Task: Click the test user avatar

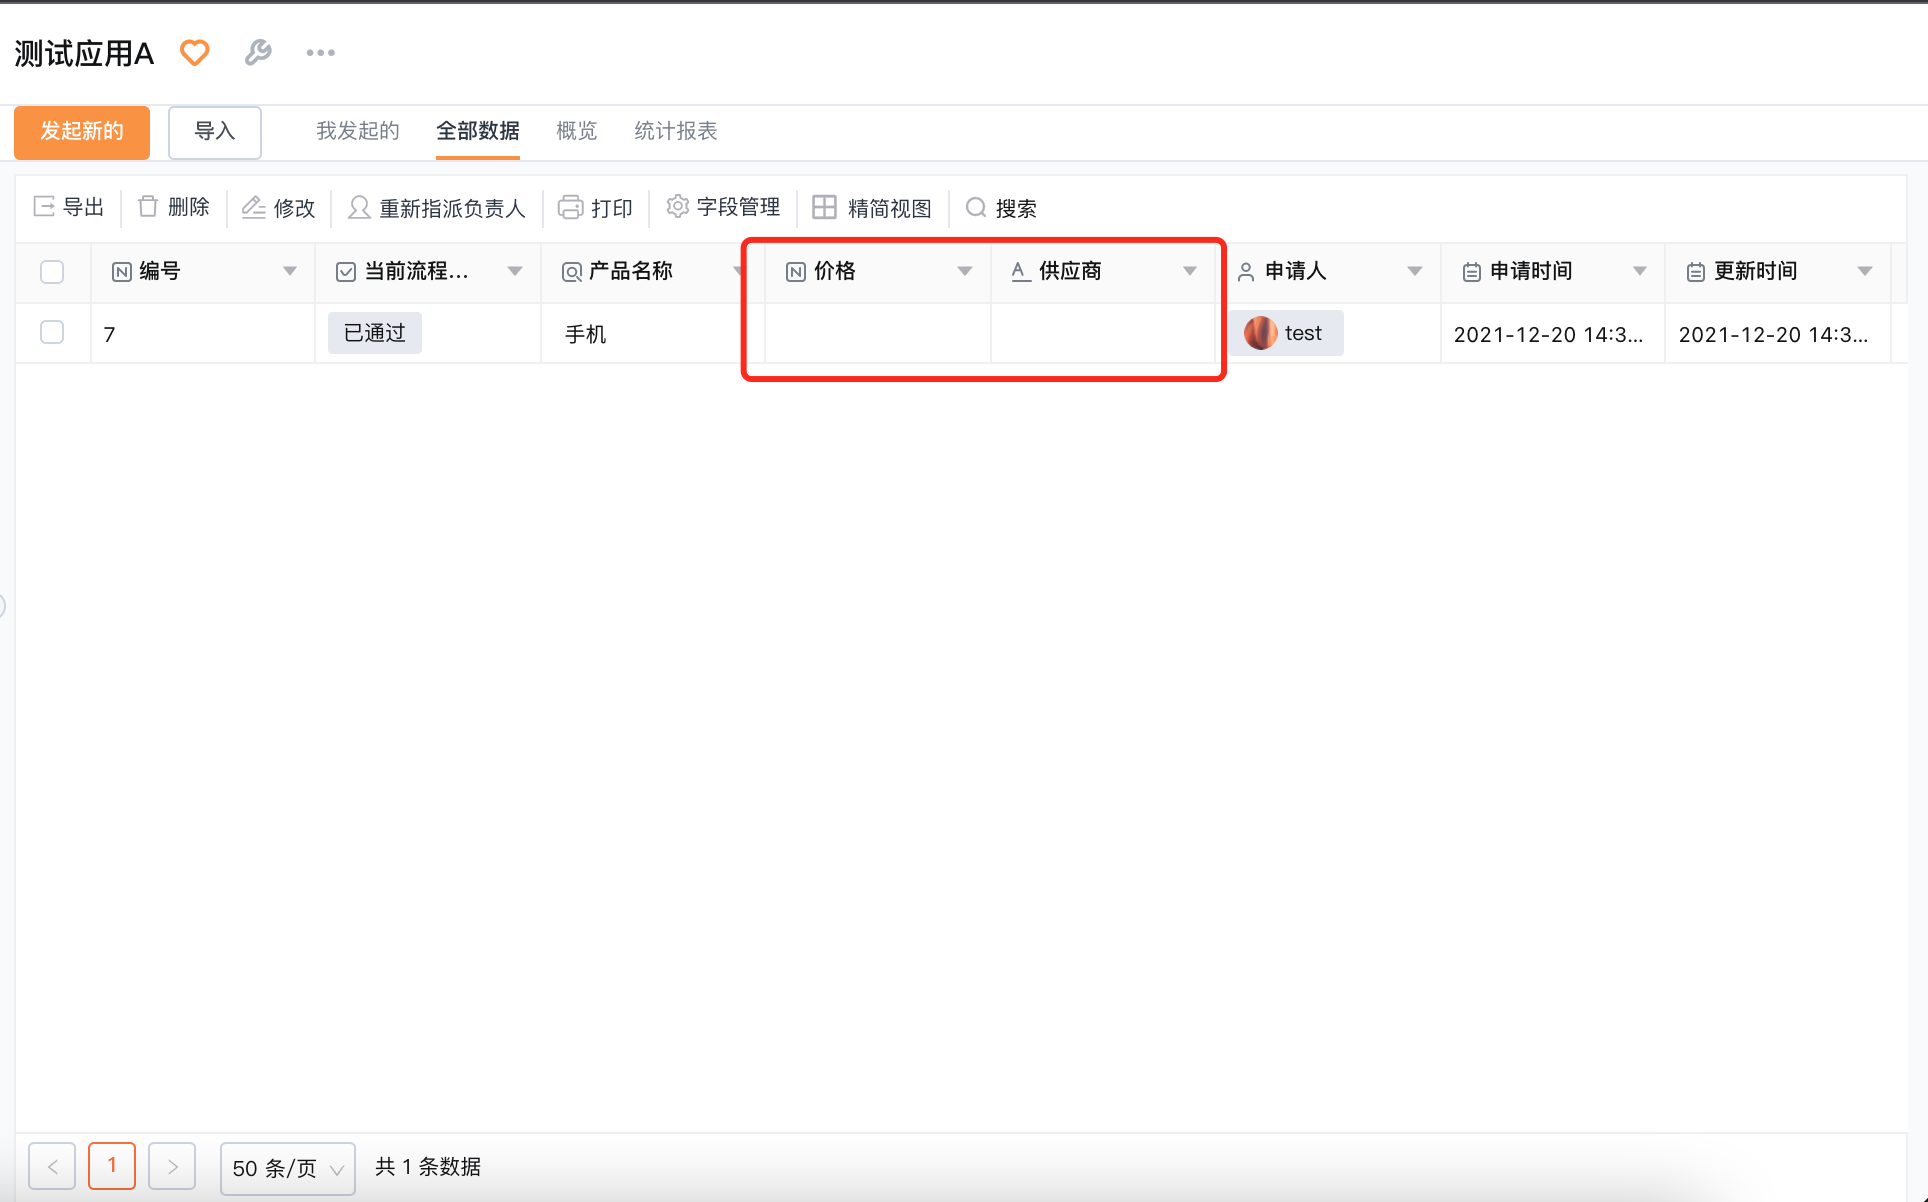Action: pyautogui.click(x=1260, y=333)
